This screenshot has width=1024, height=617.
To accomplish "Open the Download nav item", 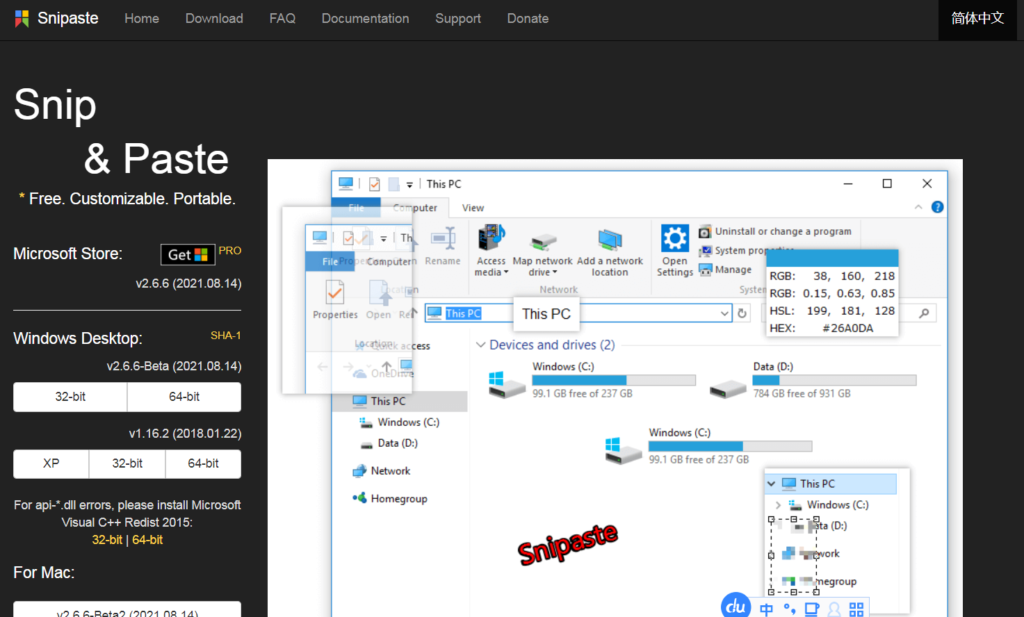I will (214, 18).
